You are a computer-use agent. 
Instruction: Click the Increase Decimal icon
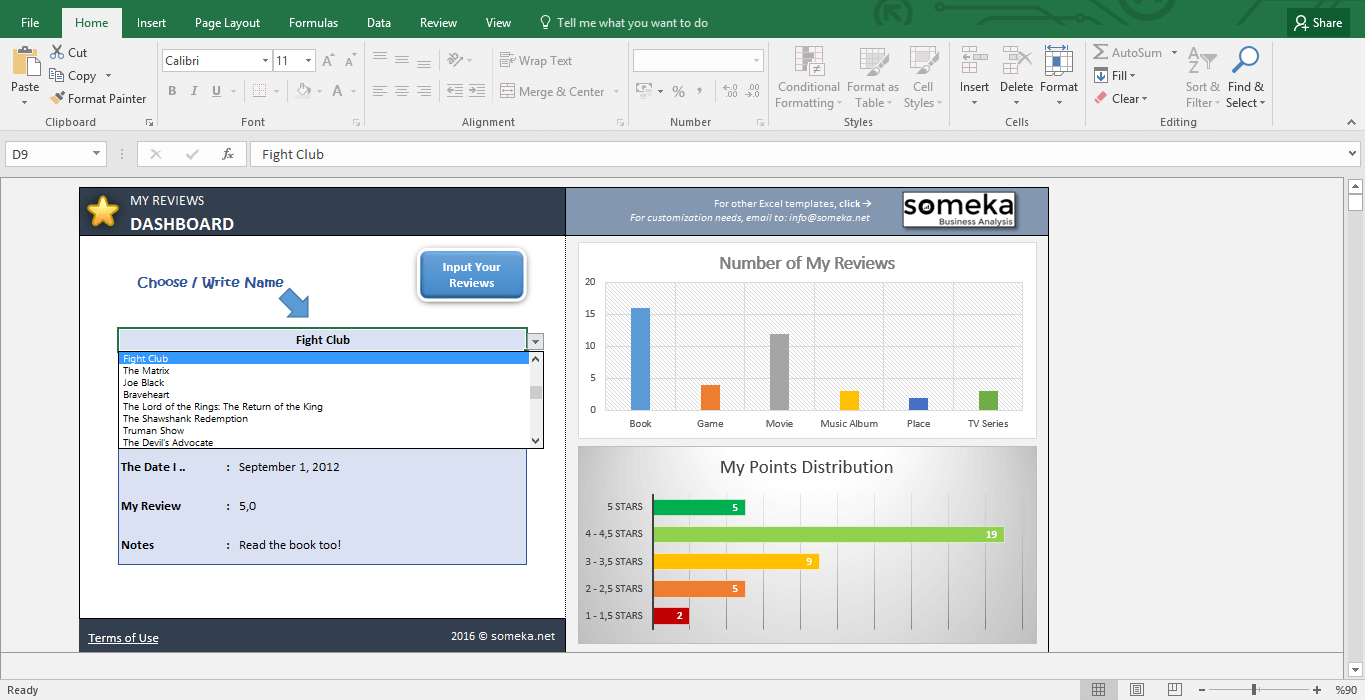click(729, 91)
